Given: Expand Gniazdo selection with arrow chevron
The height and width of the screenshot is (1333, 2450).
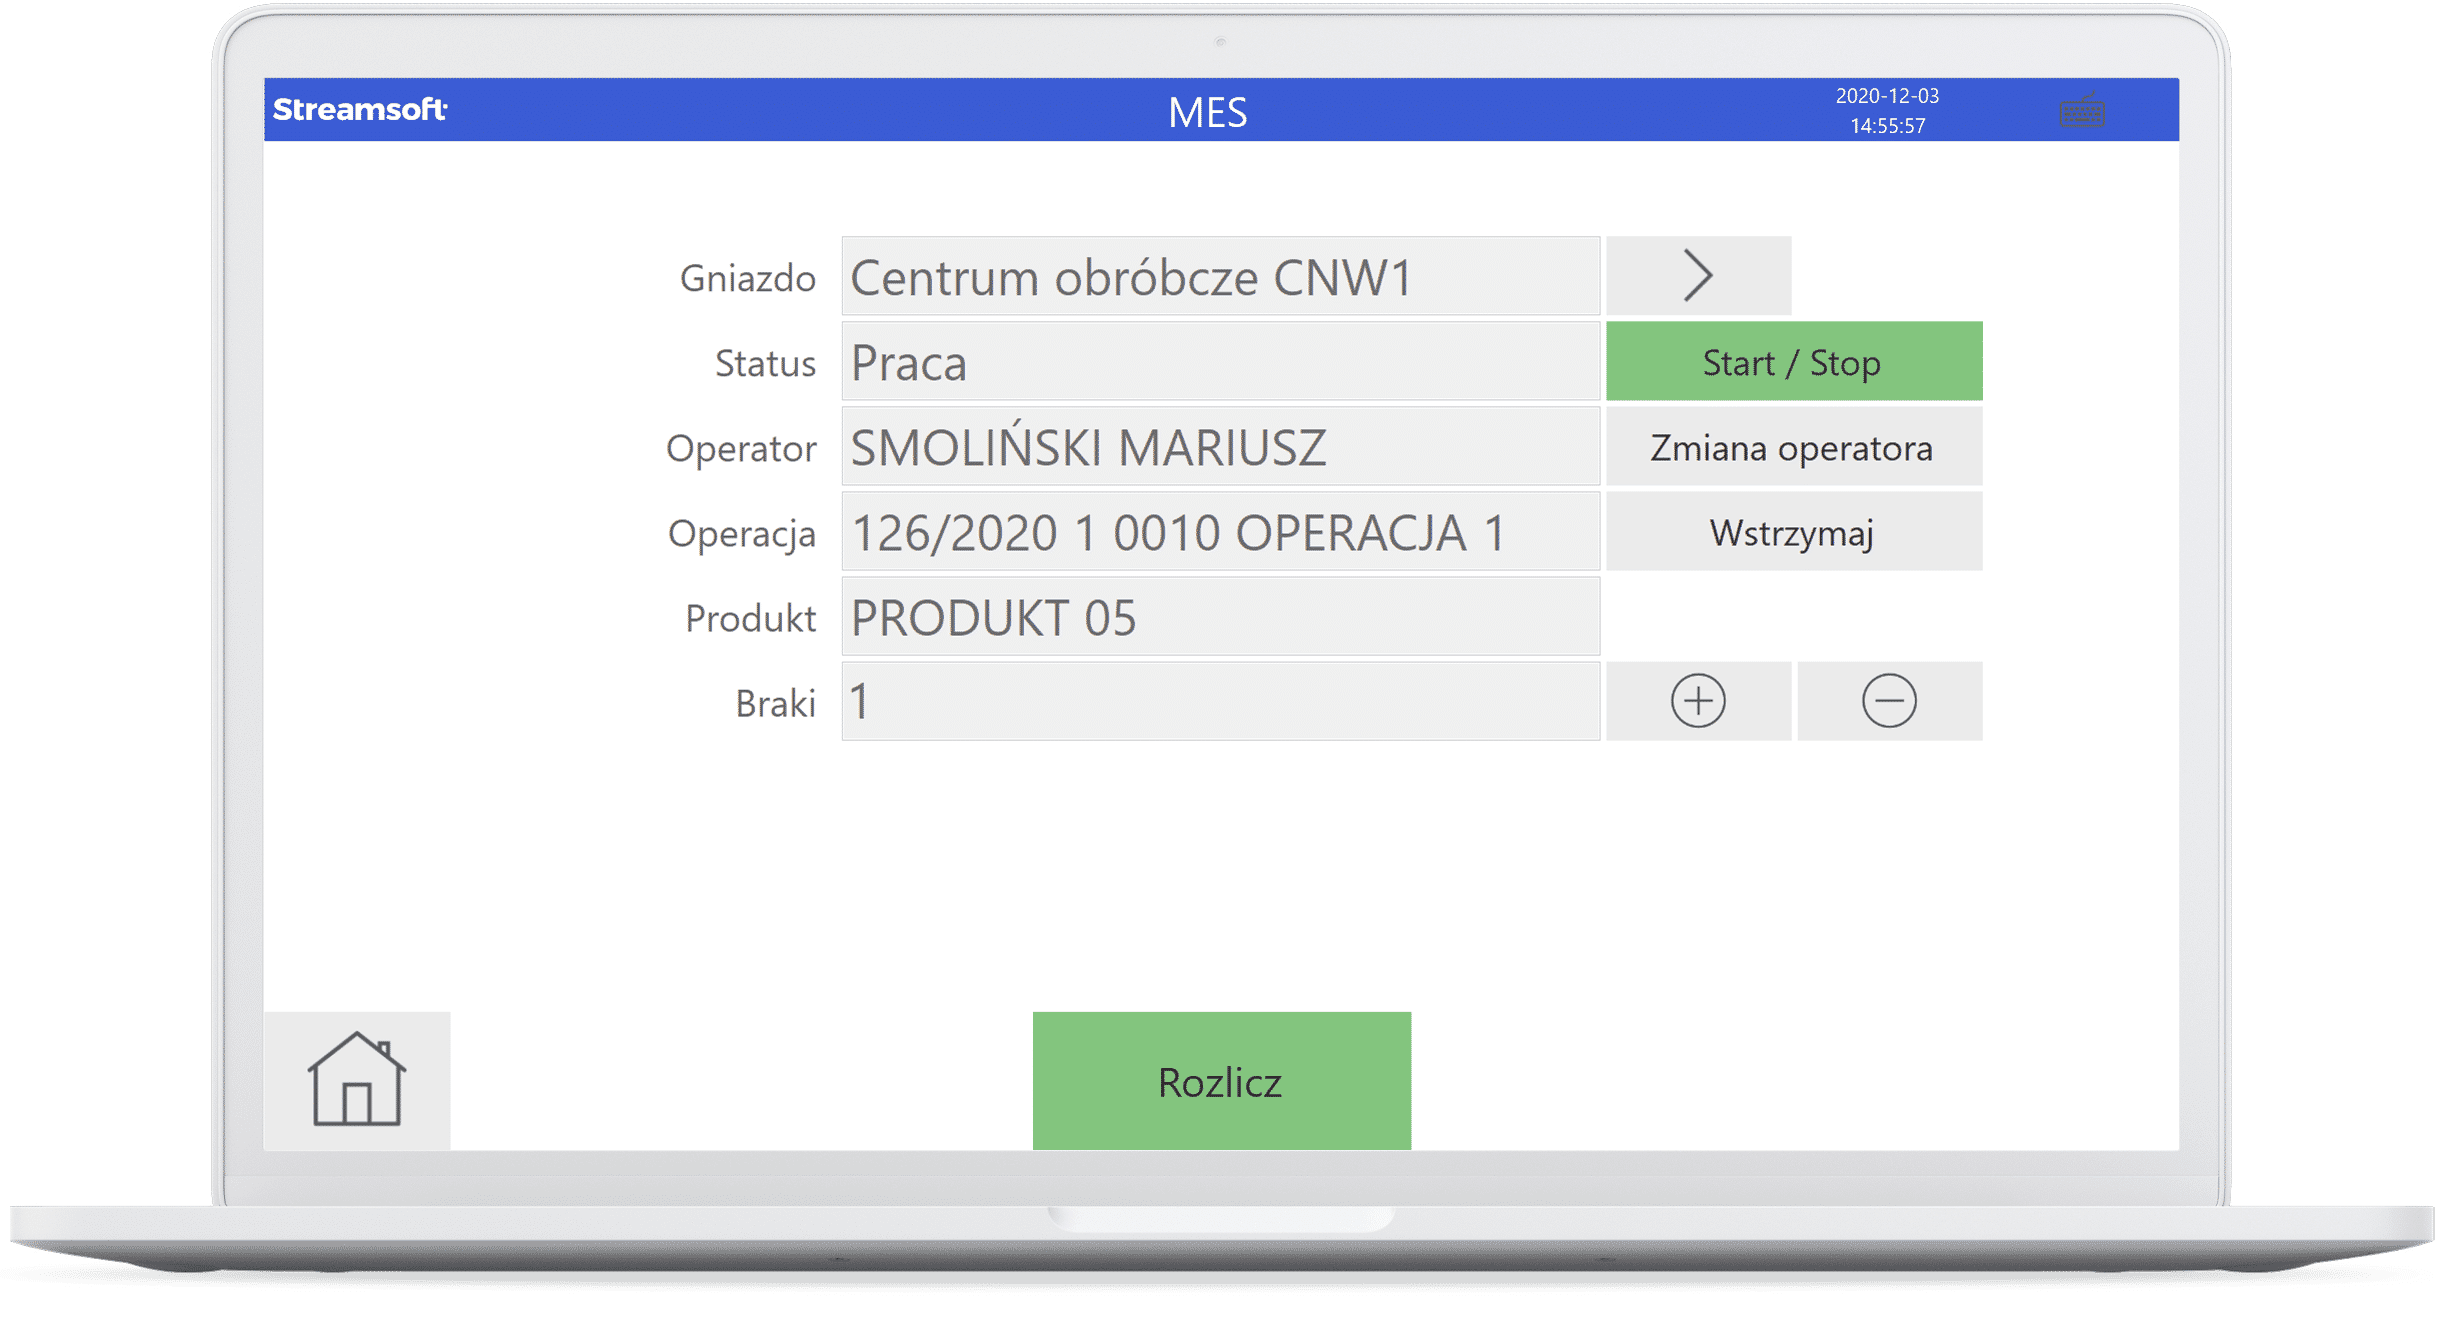Looking at the screenshot, I should 1698,276.
